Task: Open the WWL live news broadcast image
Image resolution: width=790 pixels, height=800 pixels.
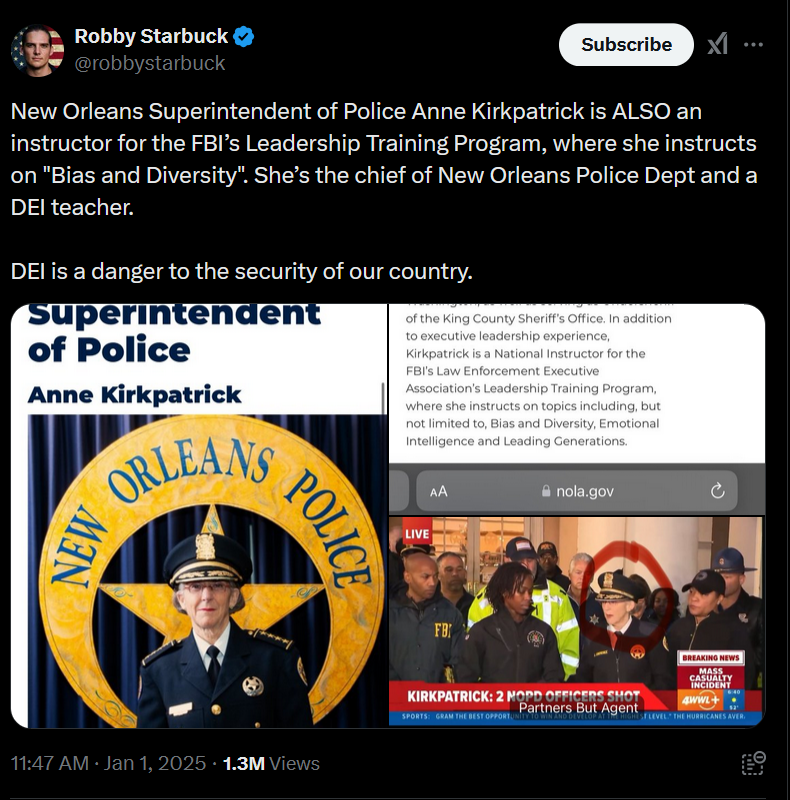Action: click(577, 621)
